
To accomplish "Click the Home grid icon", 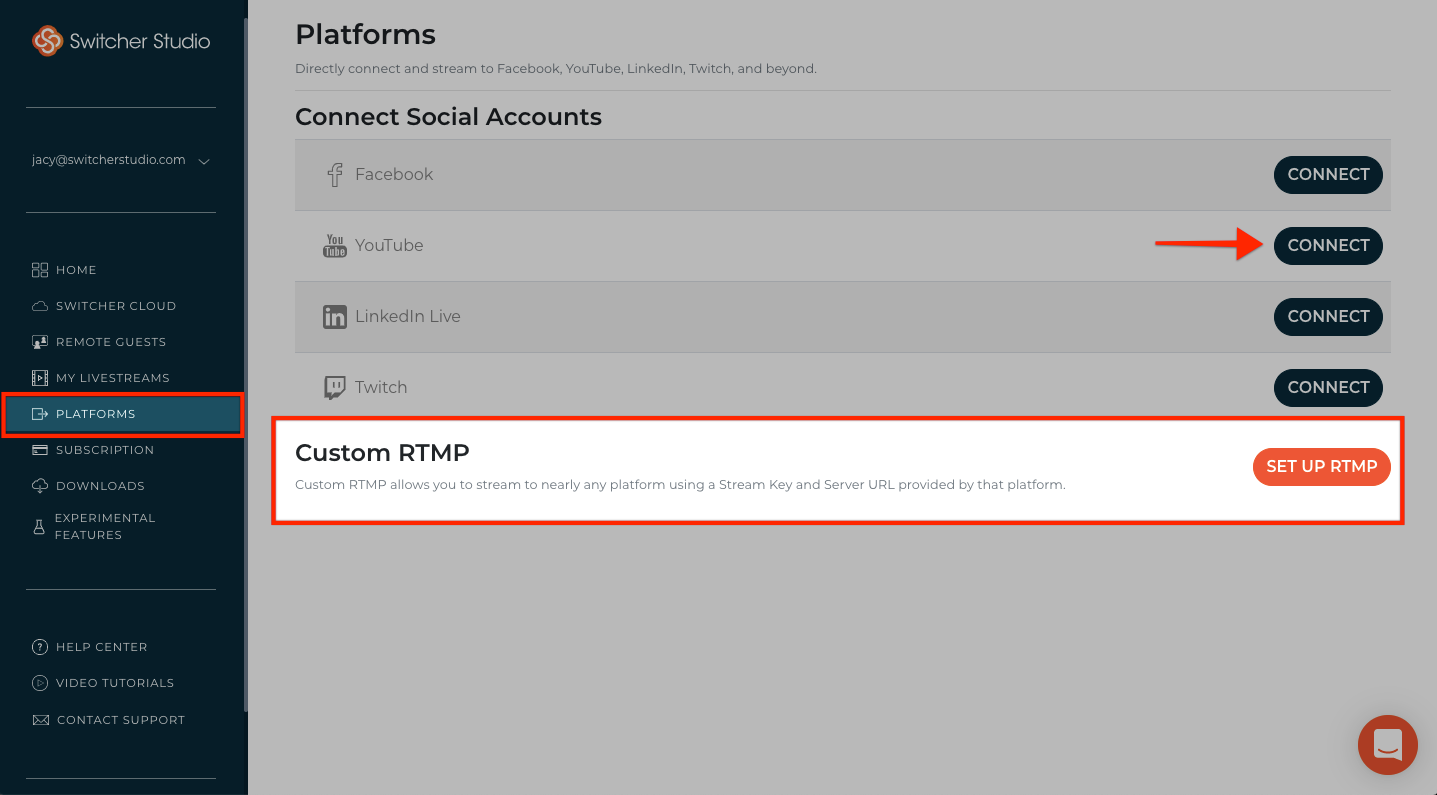I will 40,270.
